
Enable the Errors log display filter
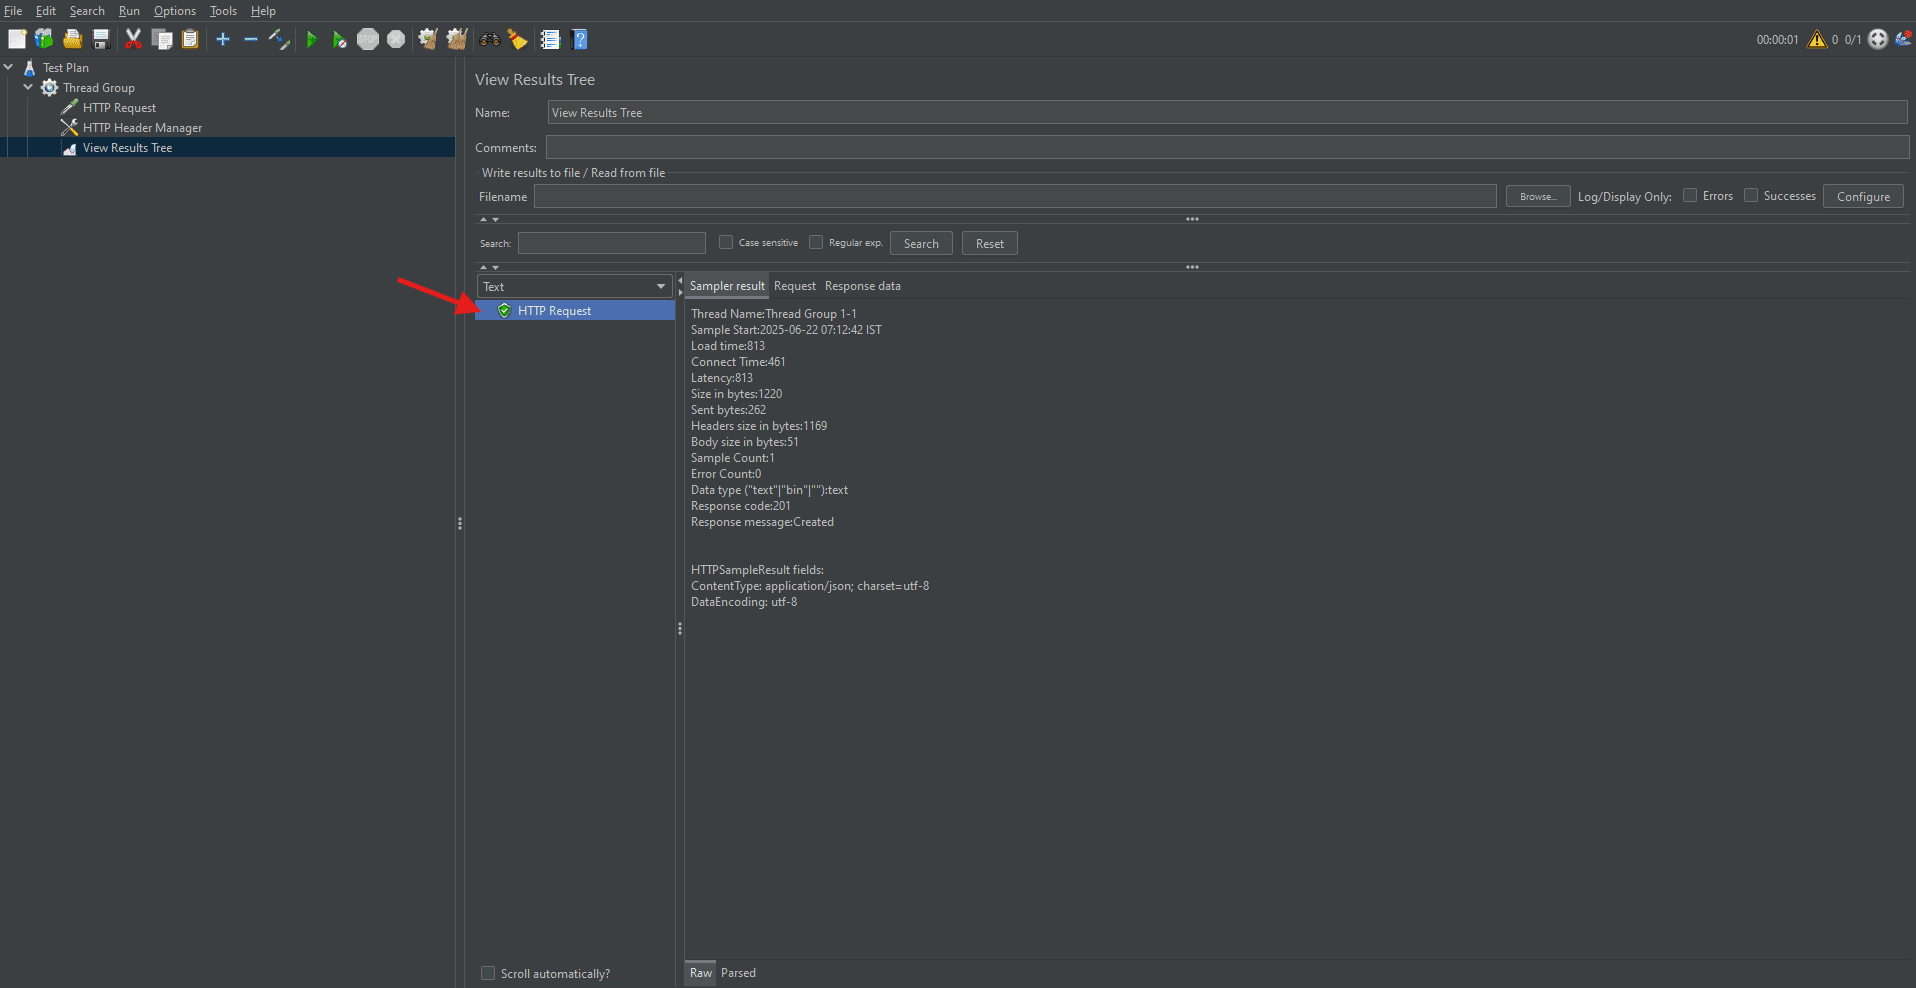(1690, 195)
